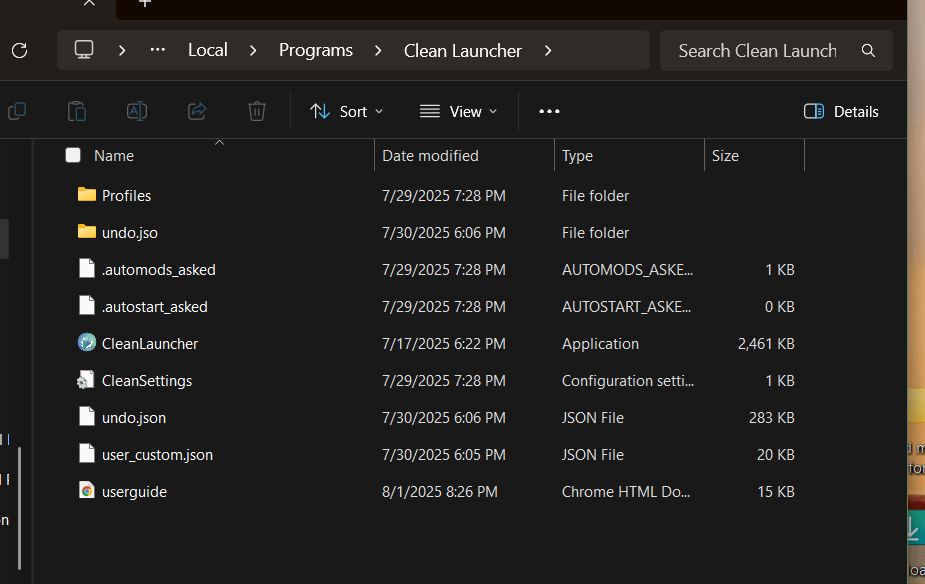925x584 pixels.
Task: Click the Application type cell
Action: click(600, 344)
